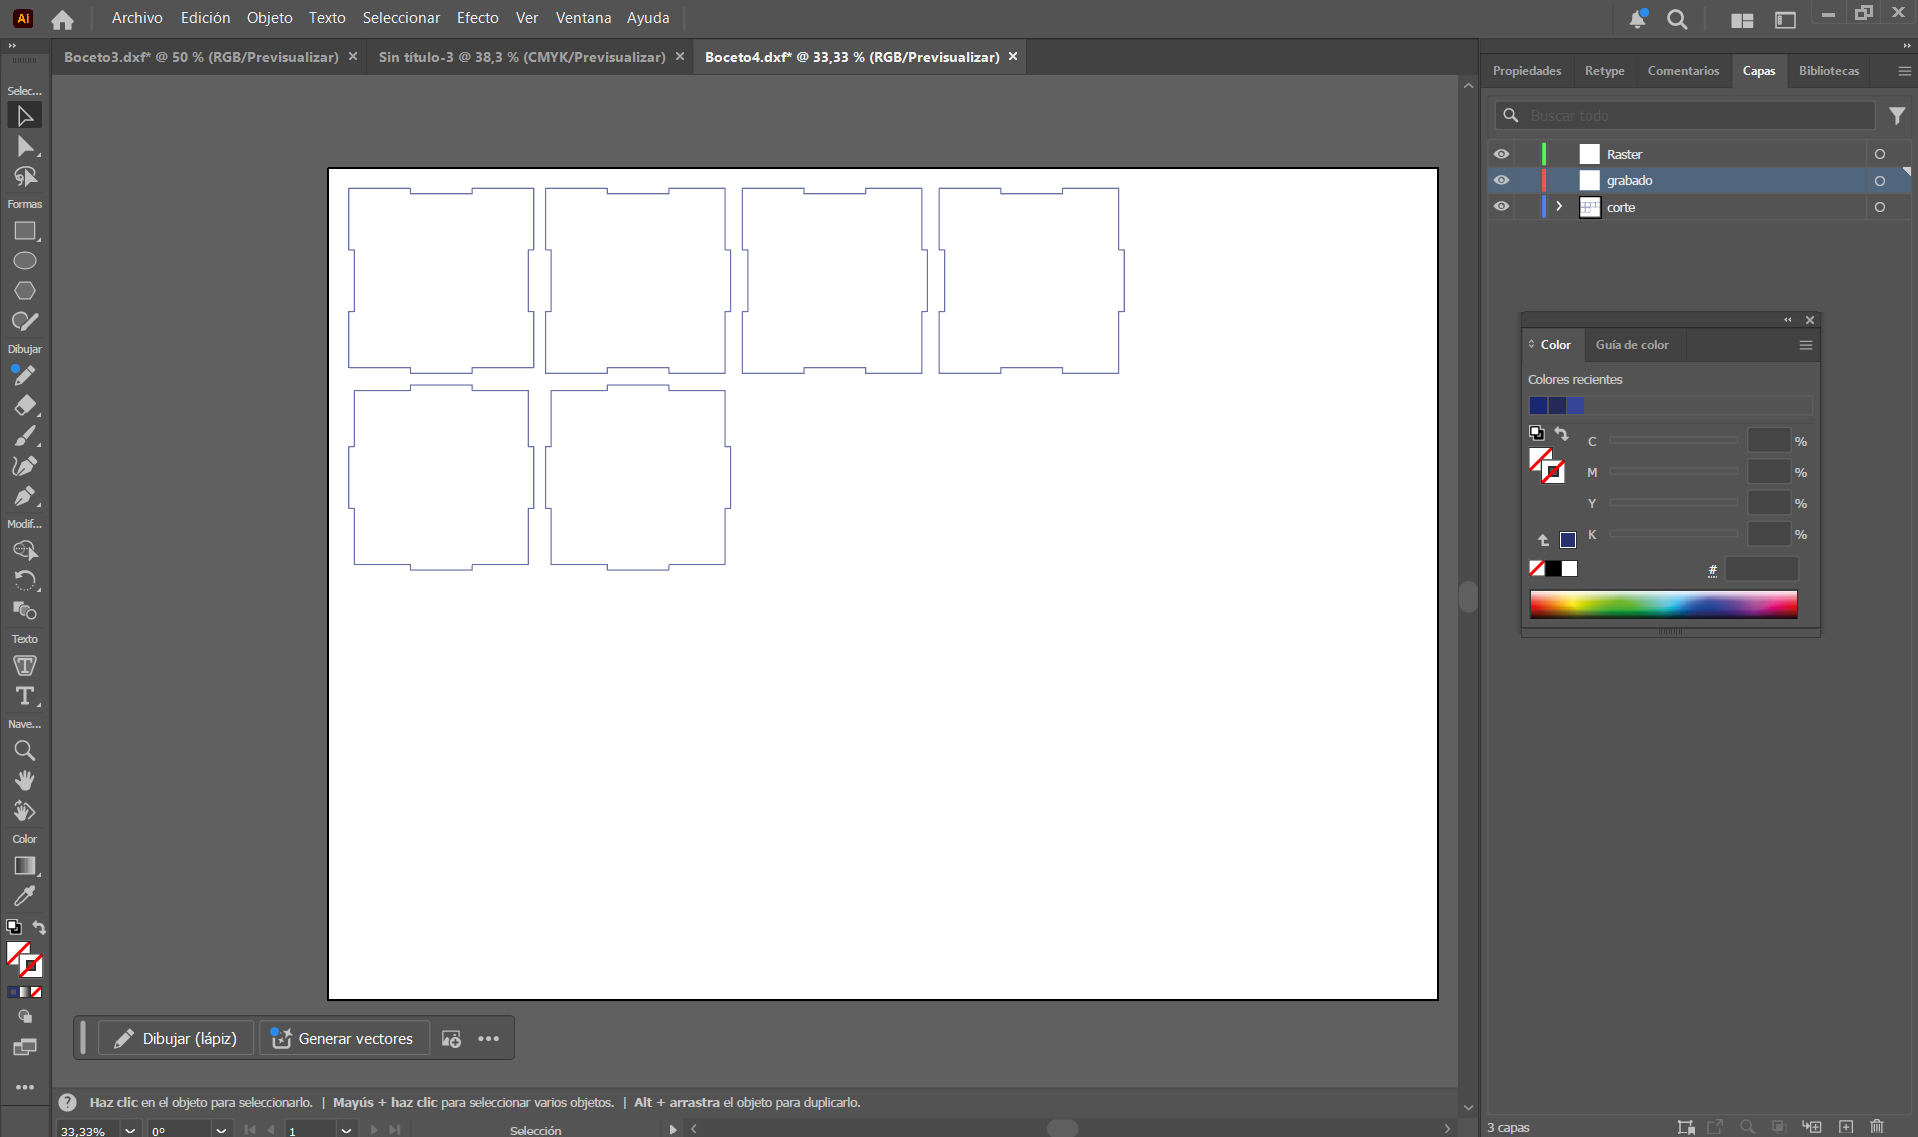This screenshot has width=1918, height=1137.
Task: Select the Ellipse shape tool
Action: pyautogui.click(x=24, y=261)
